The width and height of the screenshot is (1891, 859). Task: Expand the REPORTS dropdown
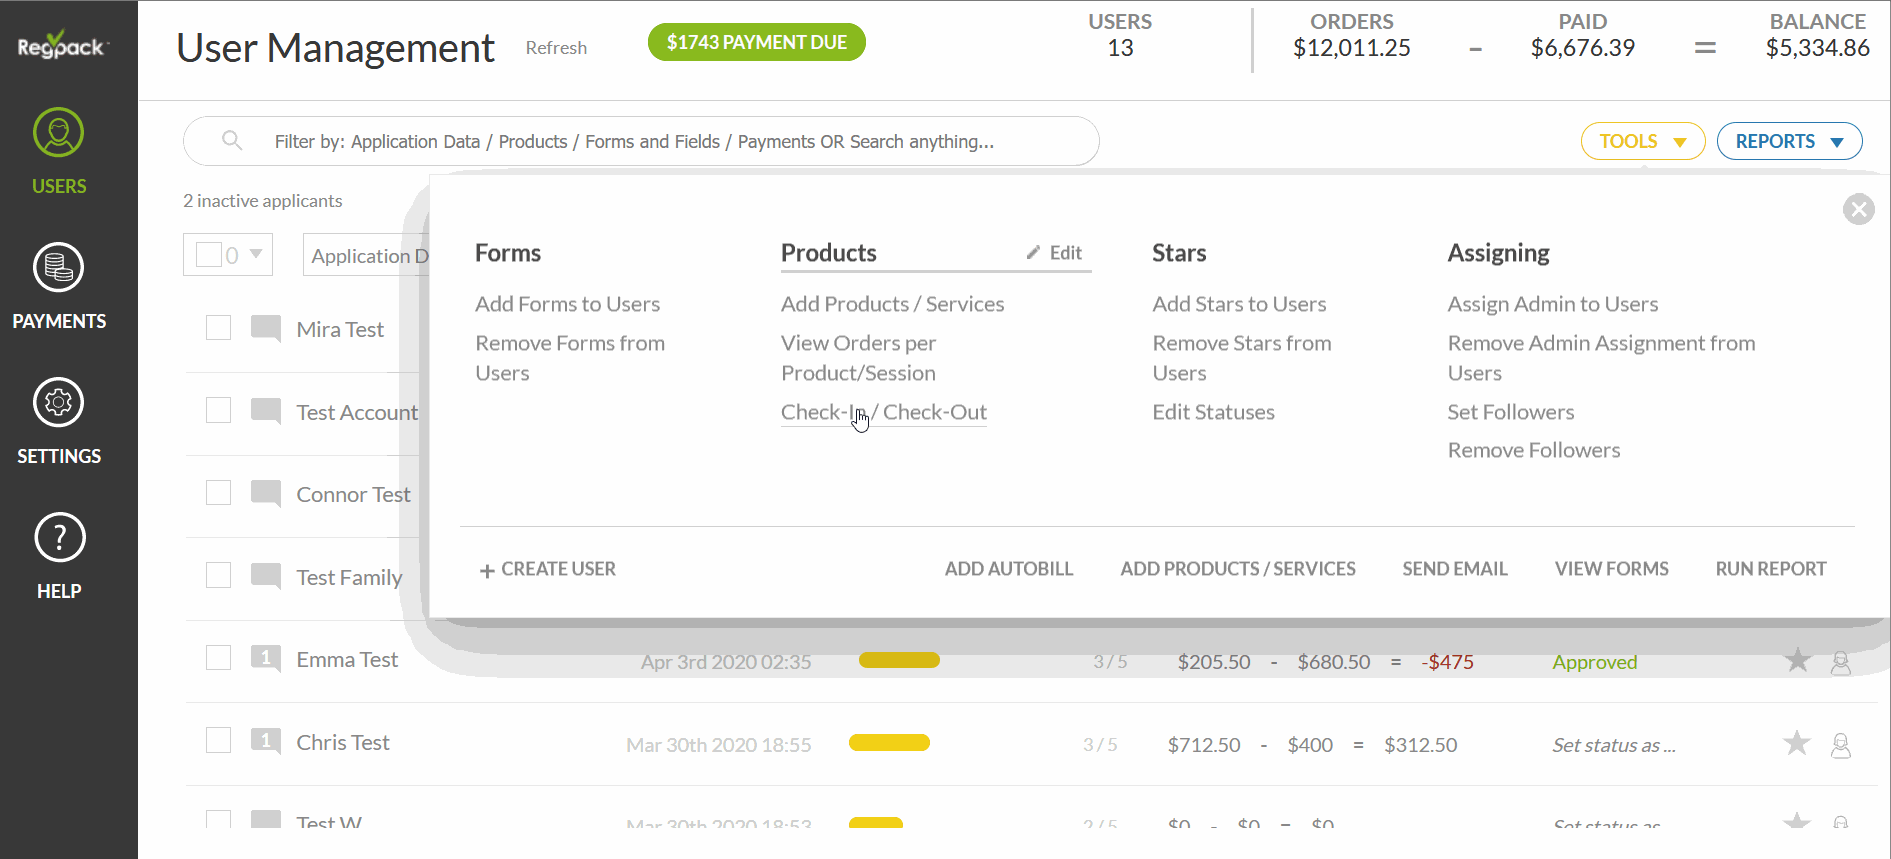pos(1788,141)
